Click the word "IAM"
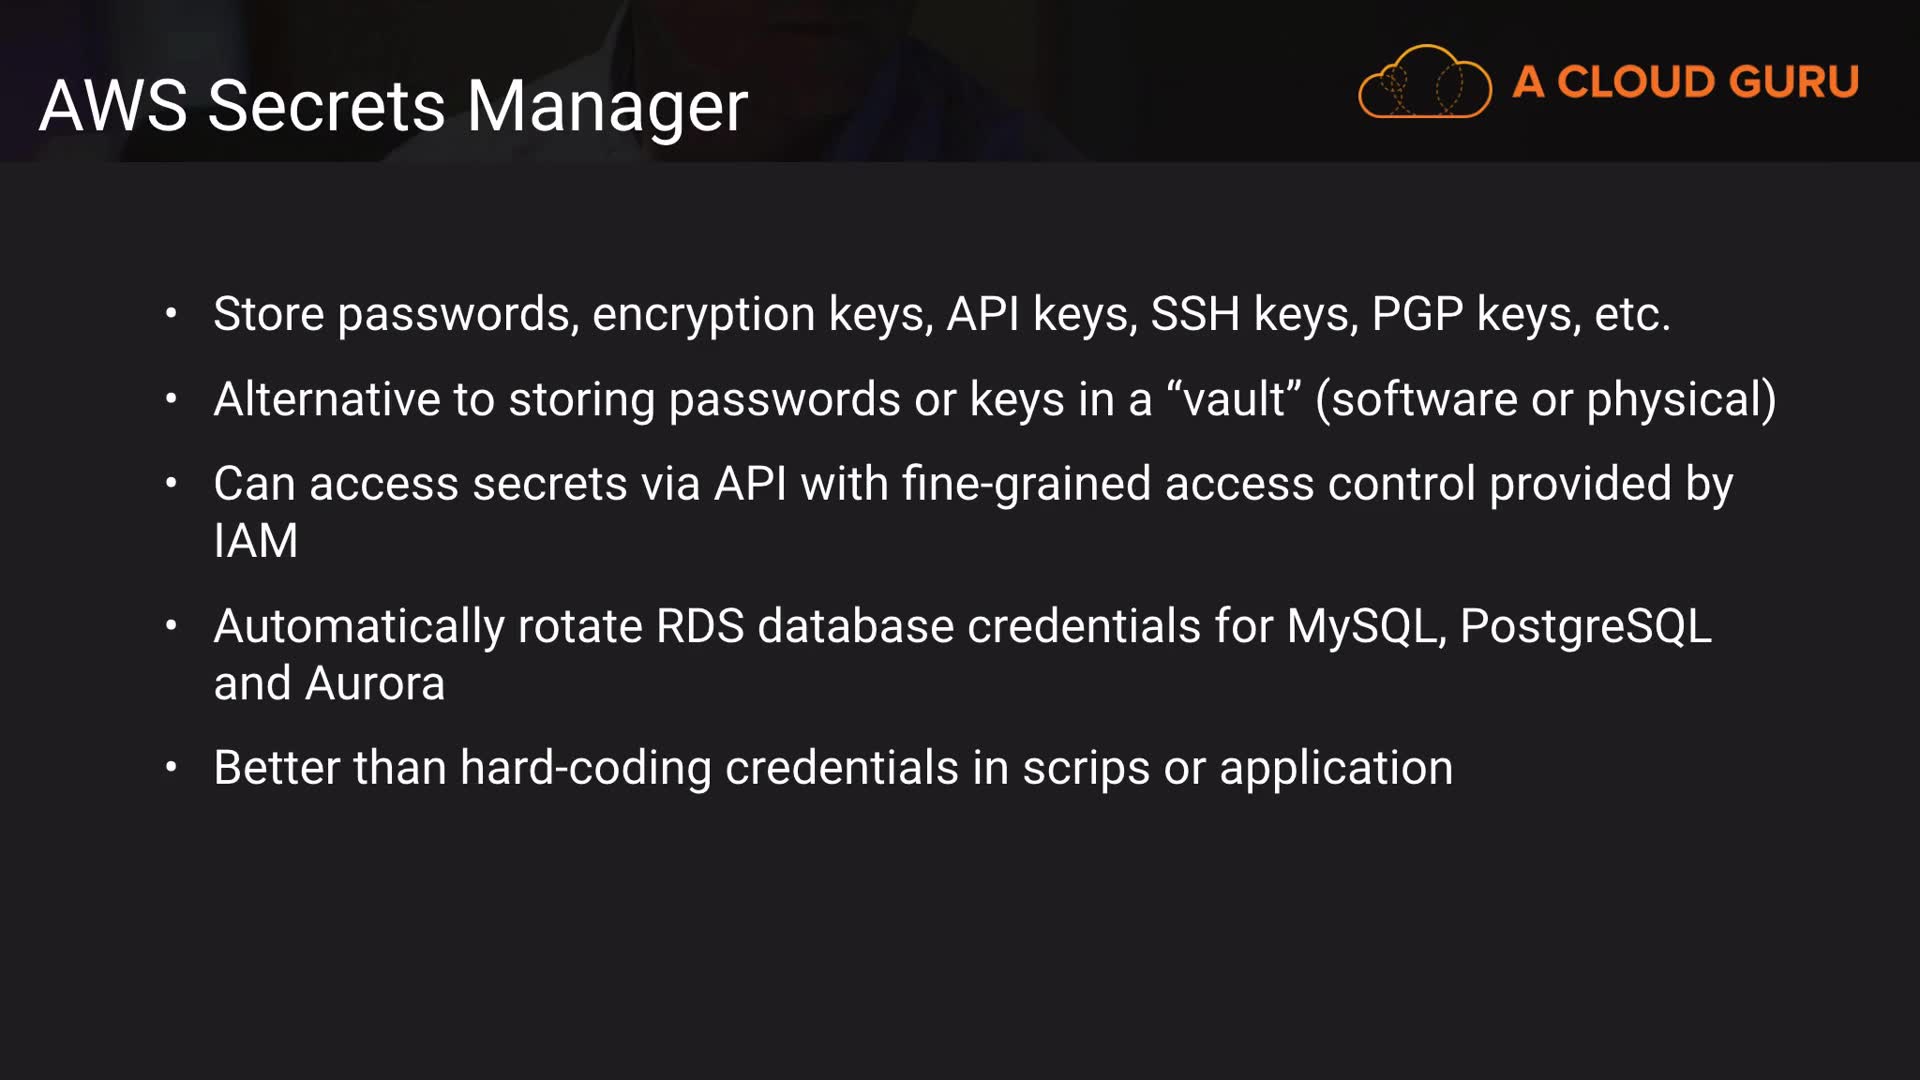The image size is (1920, 1080). pyautogui.click(x=256, y=541)
